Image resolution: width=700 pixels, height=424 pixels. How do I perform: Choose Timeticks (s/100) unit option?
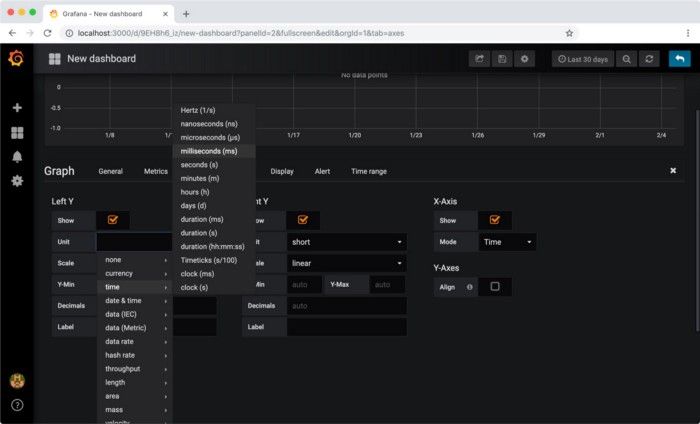click(x=214, y=260)
